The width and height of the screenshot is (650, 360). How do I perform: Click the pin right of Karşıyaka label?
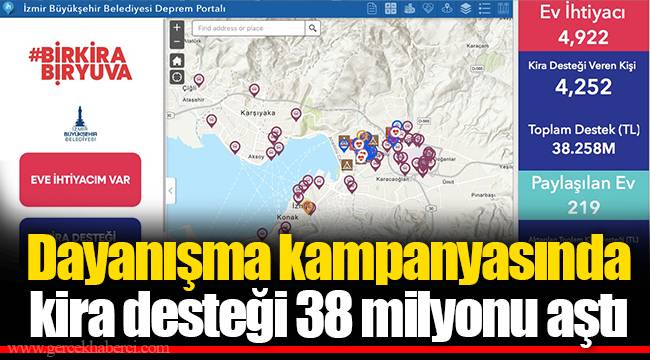(296, 114)
